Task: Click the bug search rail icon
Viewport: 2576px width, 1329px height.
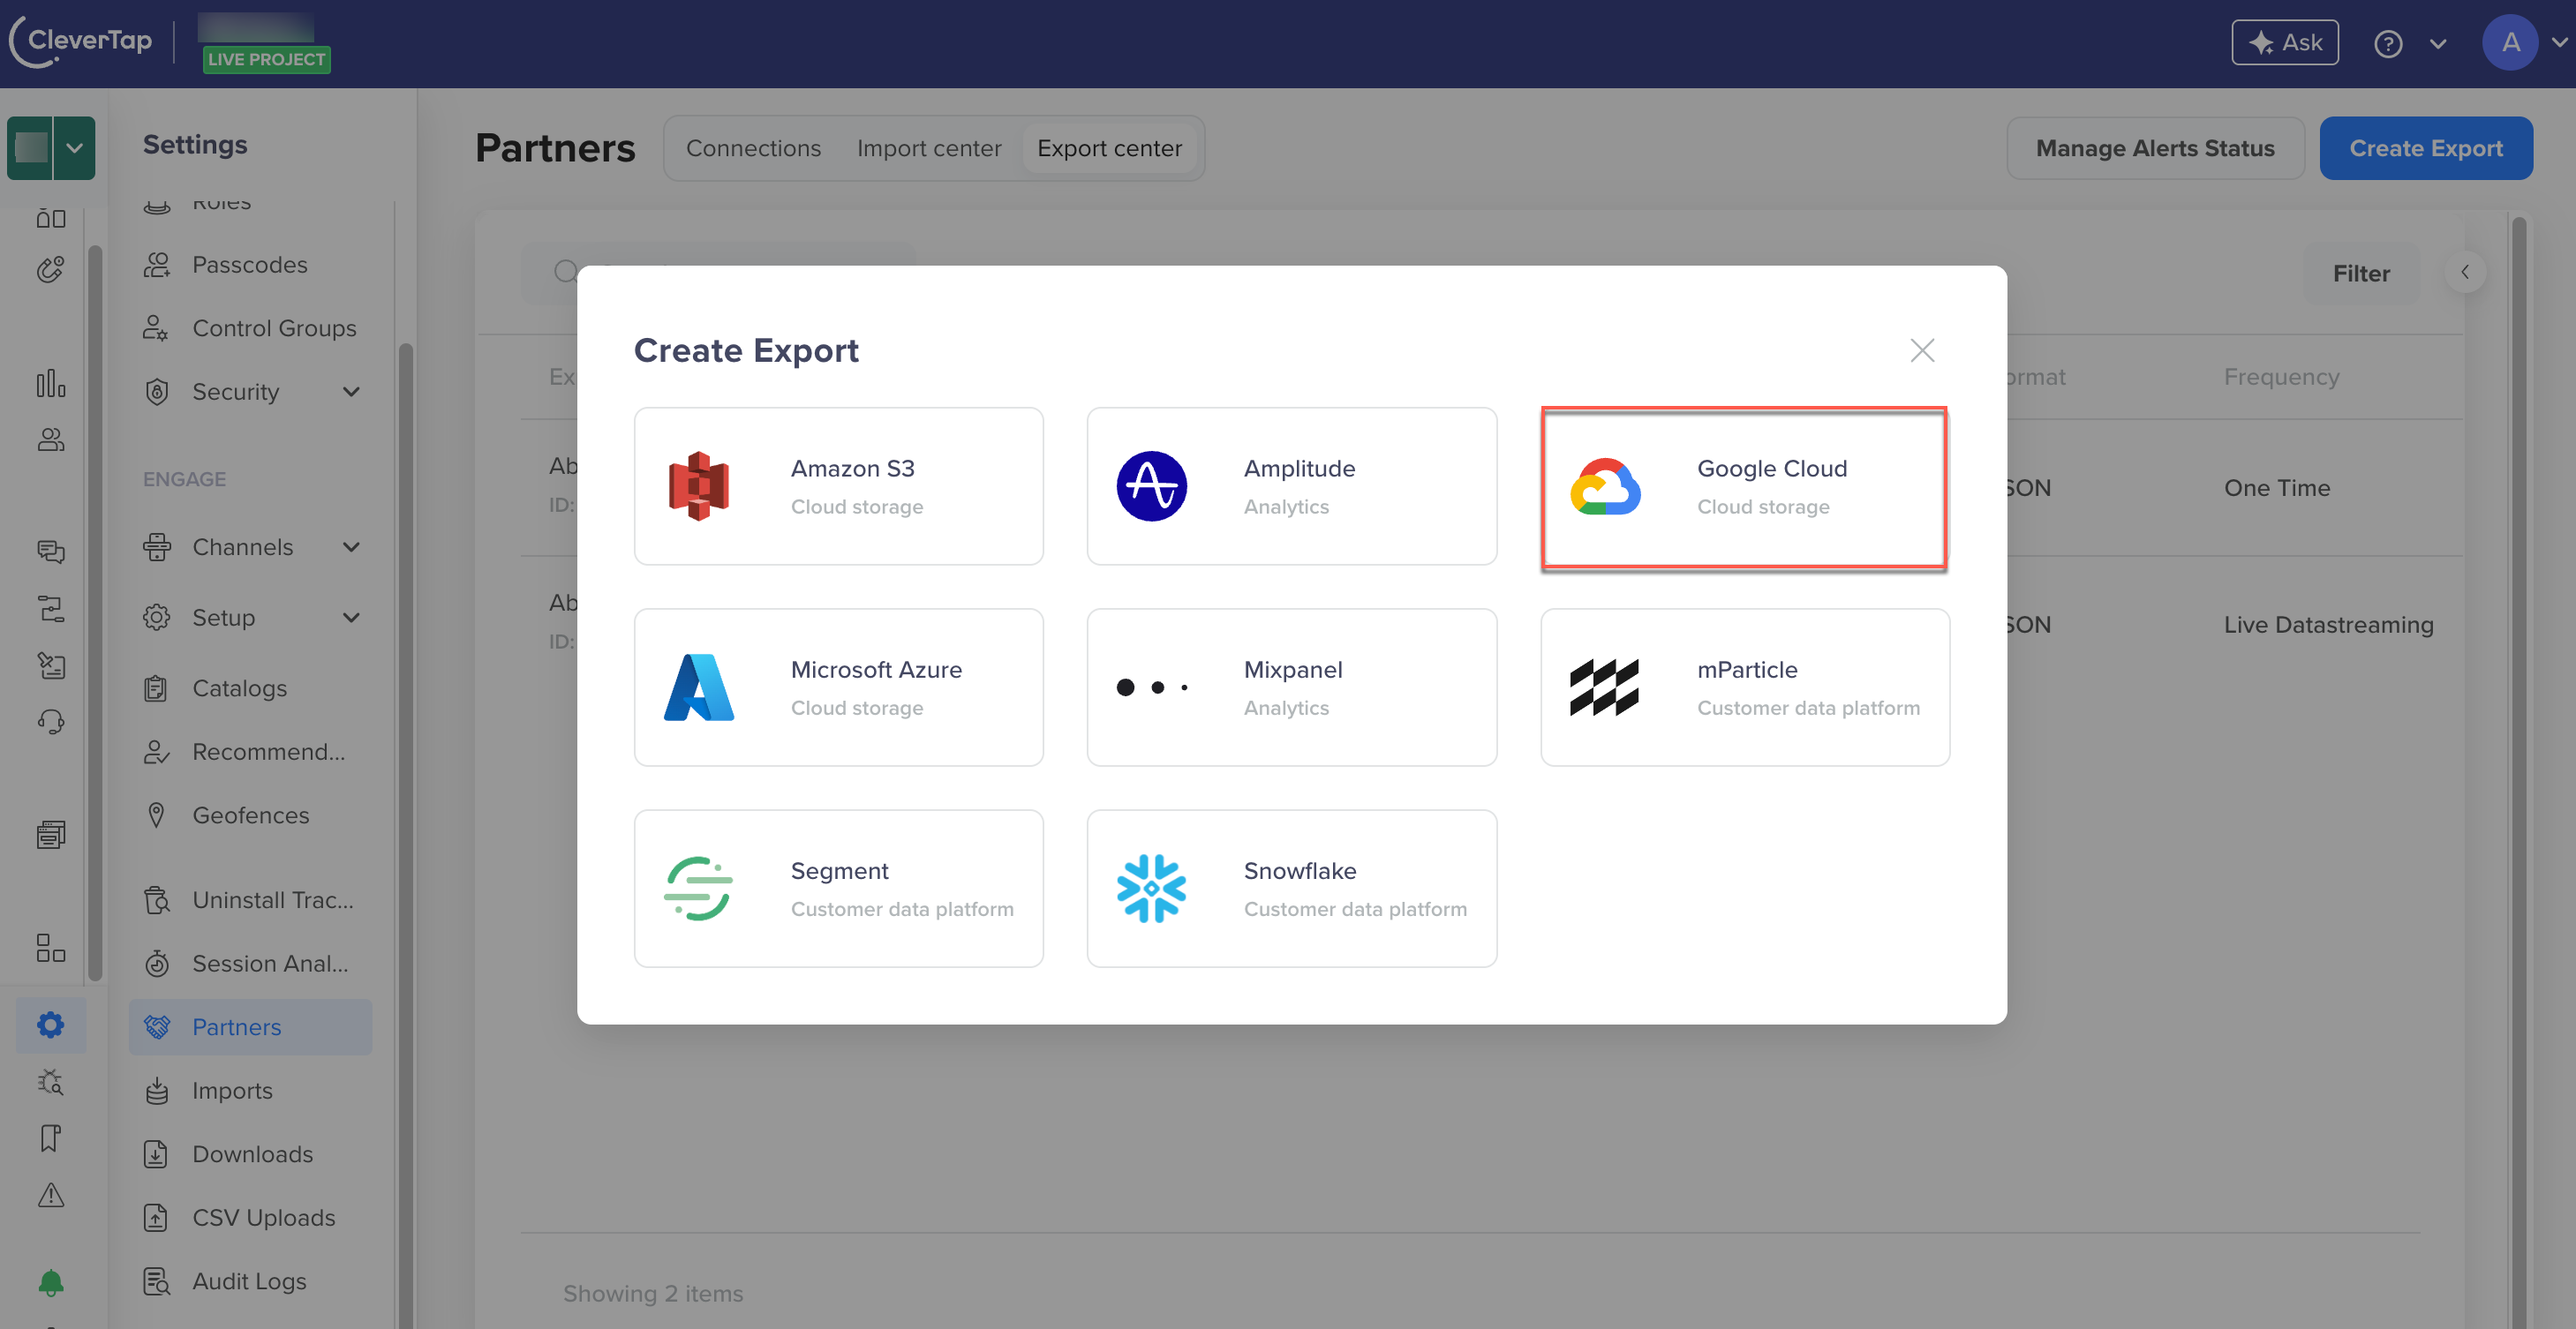Action: (x=50, y=1082)
